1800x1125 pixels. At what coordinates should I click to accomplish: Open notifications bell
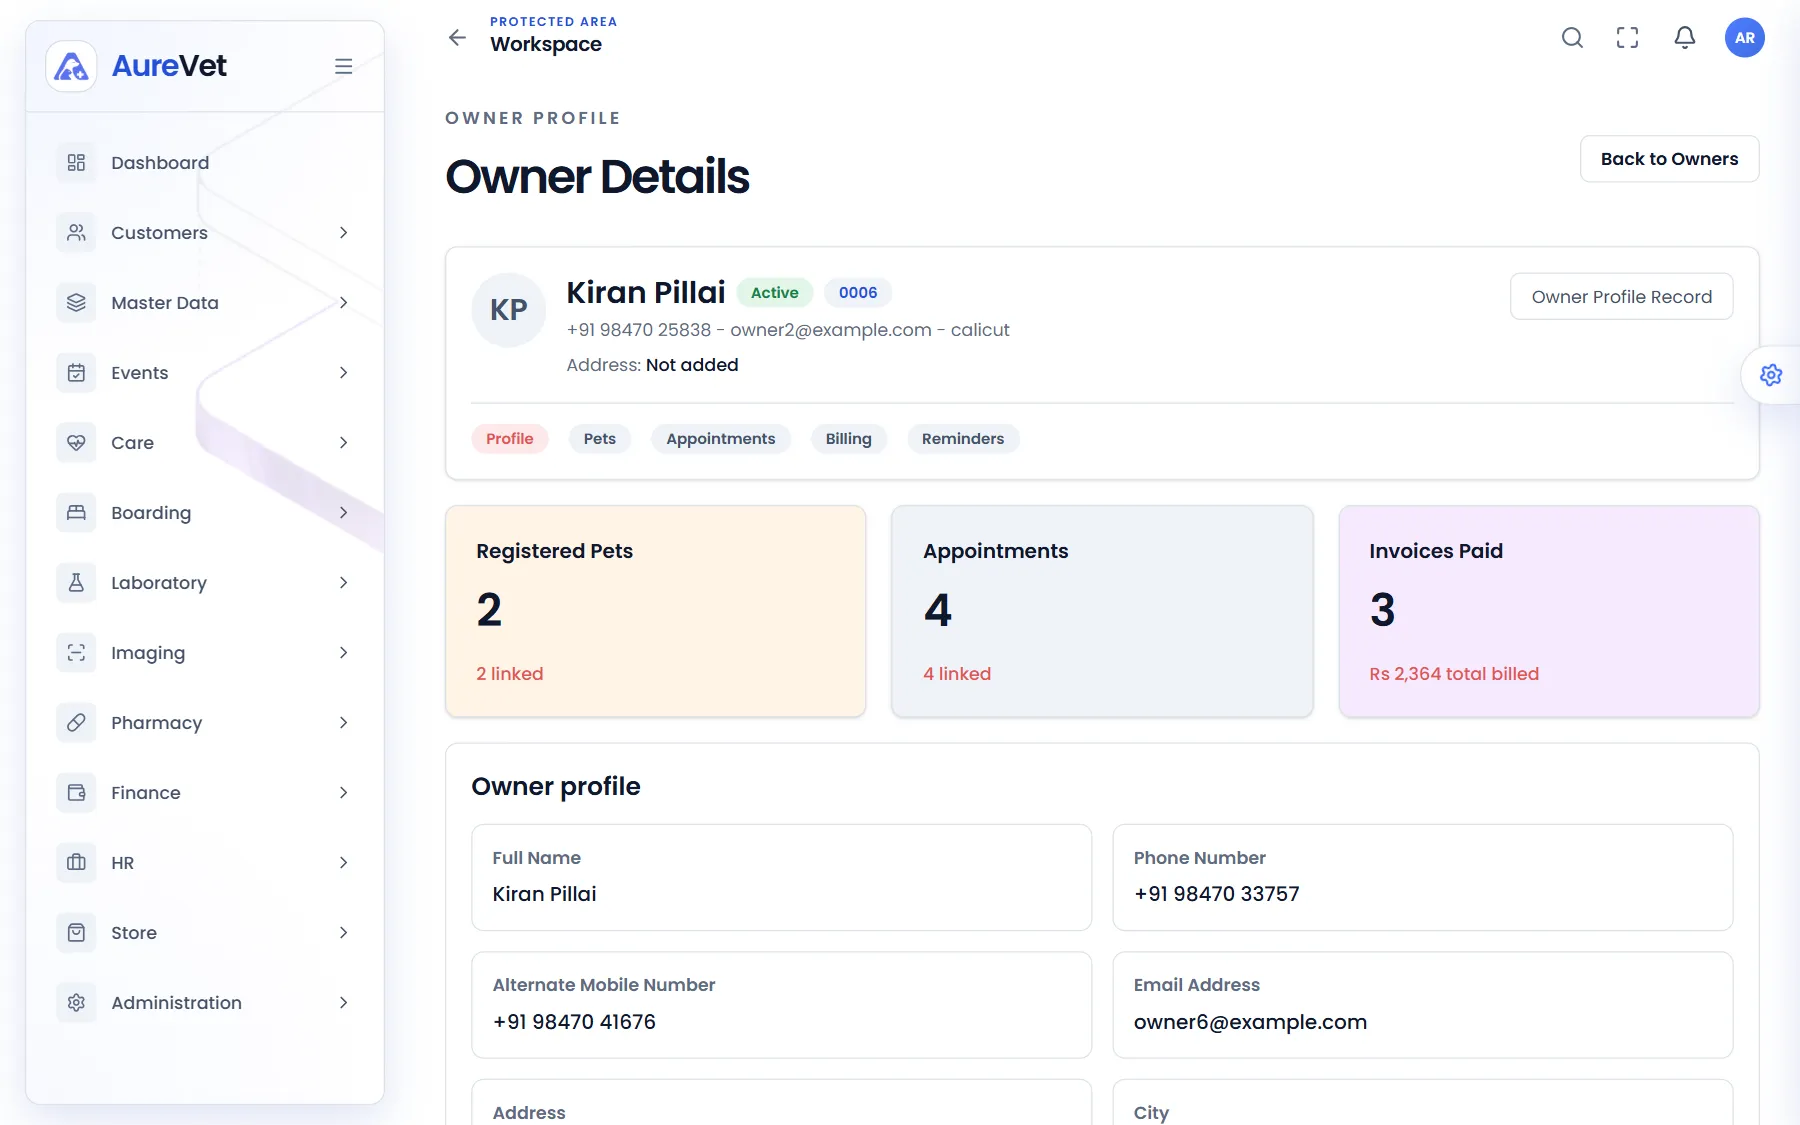pos(1685,37)
